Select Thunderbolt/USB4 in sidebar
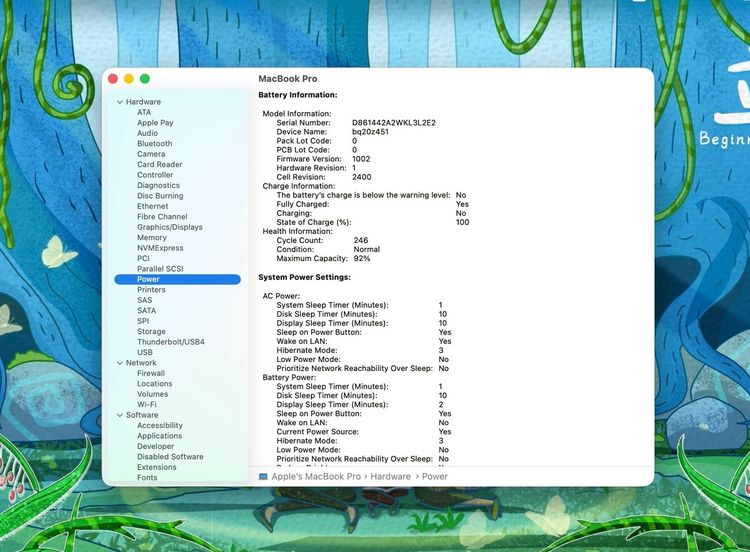This screenshot has width=750, height=552. tap(170, 342)
